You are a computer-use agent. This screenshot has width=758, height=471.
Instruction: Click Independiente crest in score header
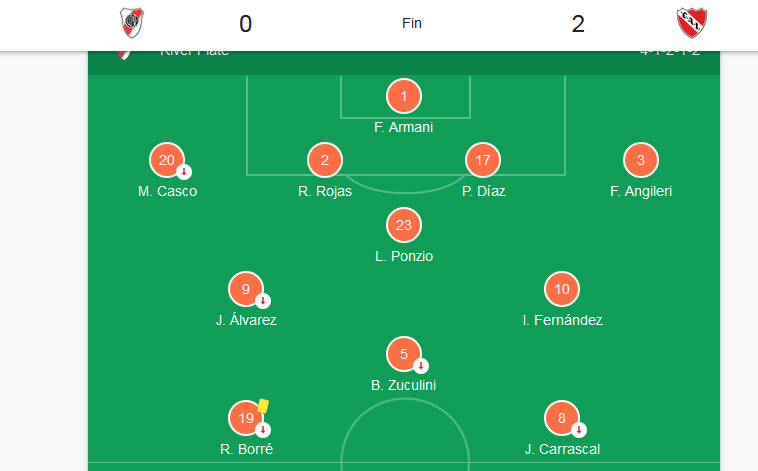[691, 23]
